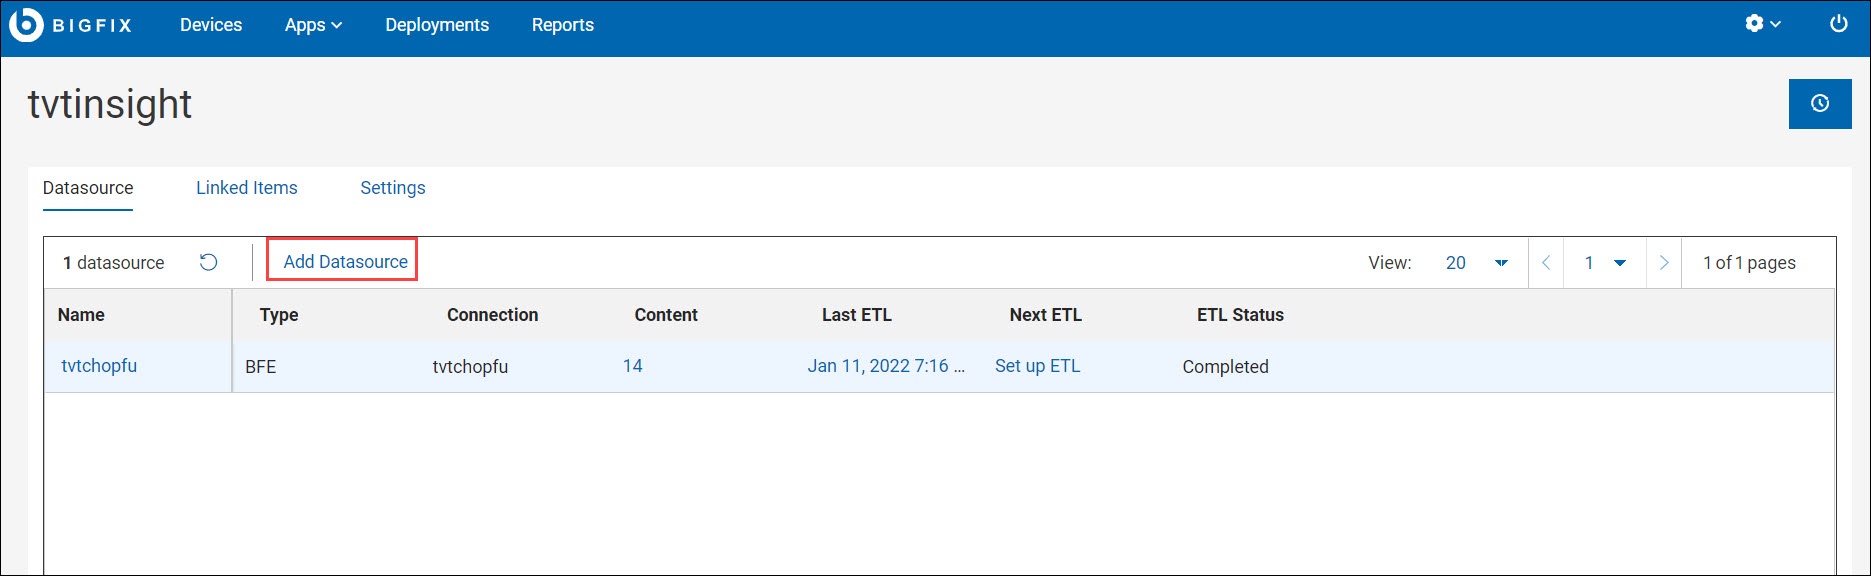Refresh the datasource list
This screenshot has width=1871, height=576.
[208, 262]
